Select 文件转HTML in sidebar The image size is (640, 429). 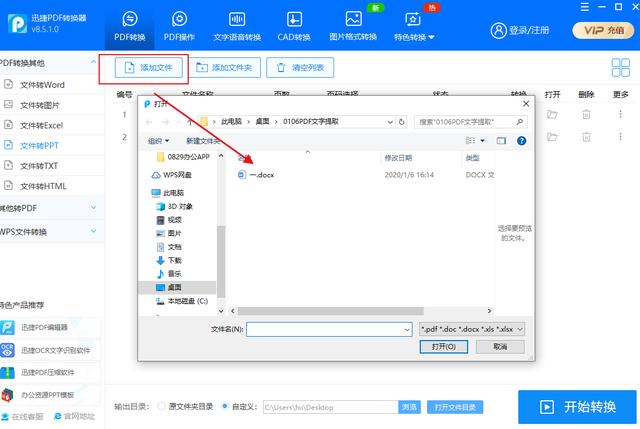(43, 186)
